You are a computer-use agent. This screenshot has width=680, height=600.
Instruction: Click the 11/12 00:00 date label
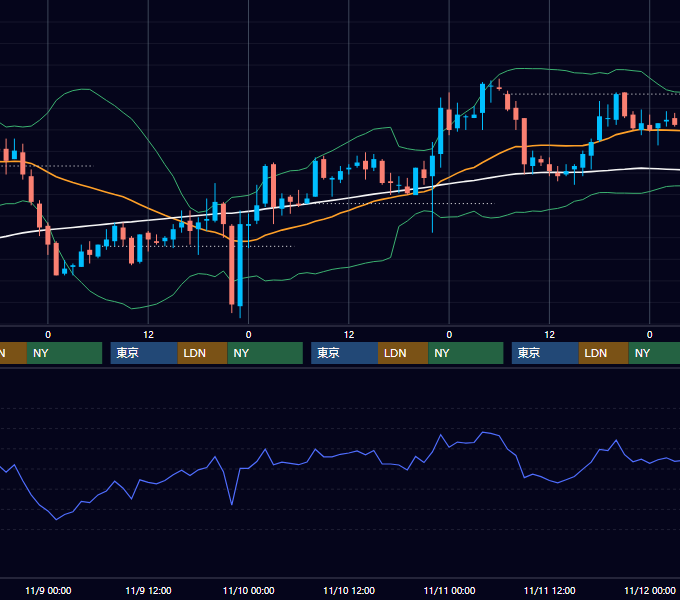click(650, 590)
